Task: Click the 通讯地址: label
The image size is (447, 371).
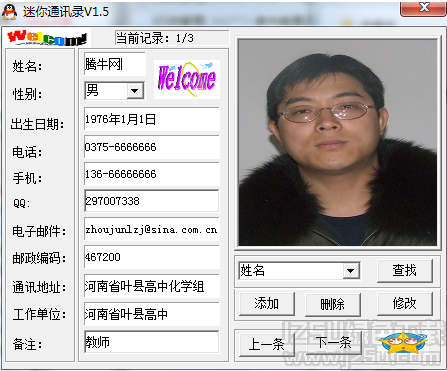Action: [x=39, y=287]
